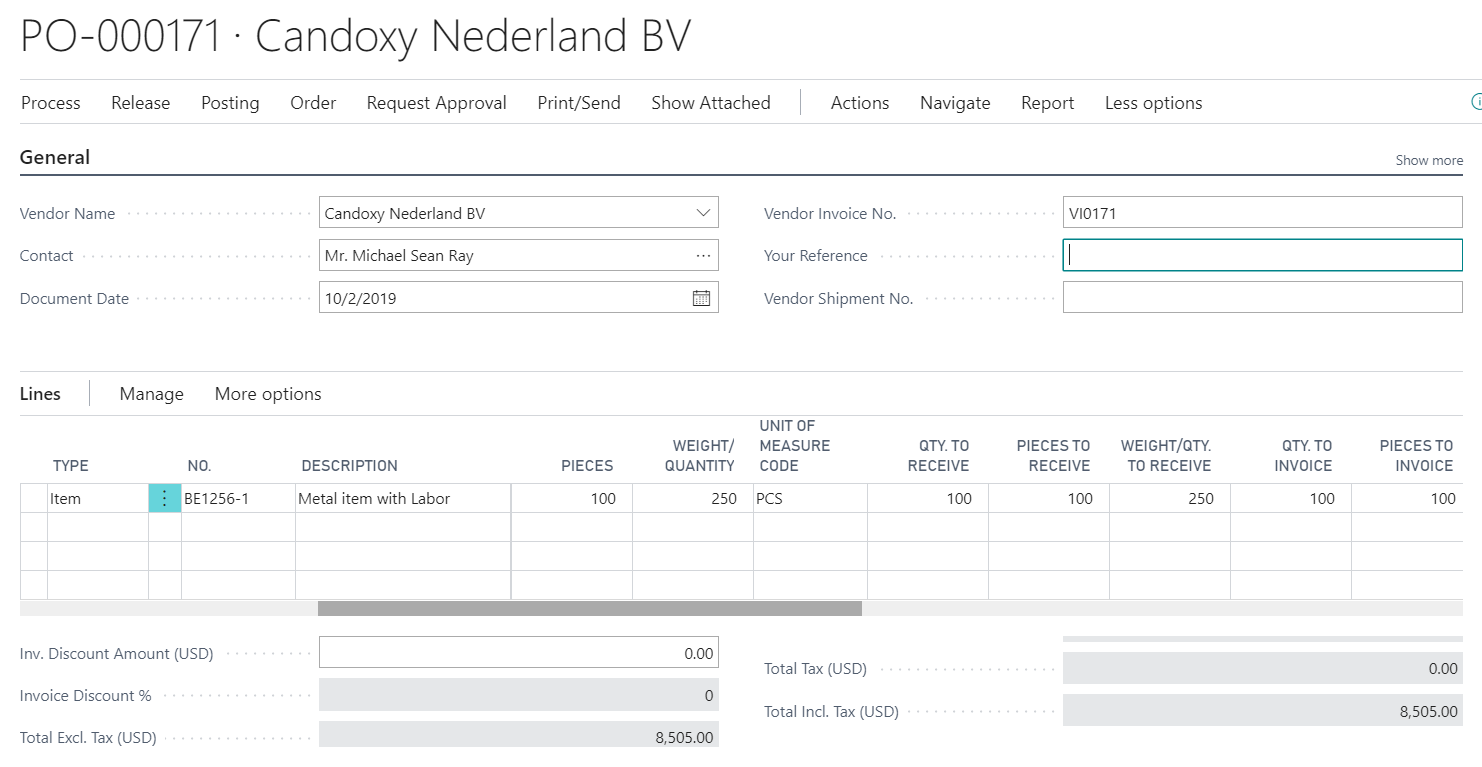This screenshot has width=1482, height=767.
Task: Click the Pieces to Receive cell in the BE1256-1 row
Action: click(x=1049, y=498)
